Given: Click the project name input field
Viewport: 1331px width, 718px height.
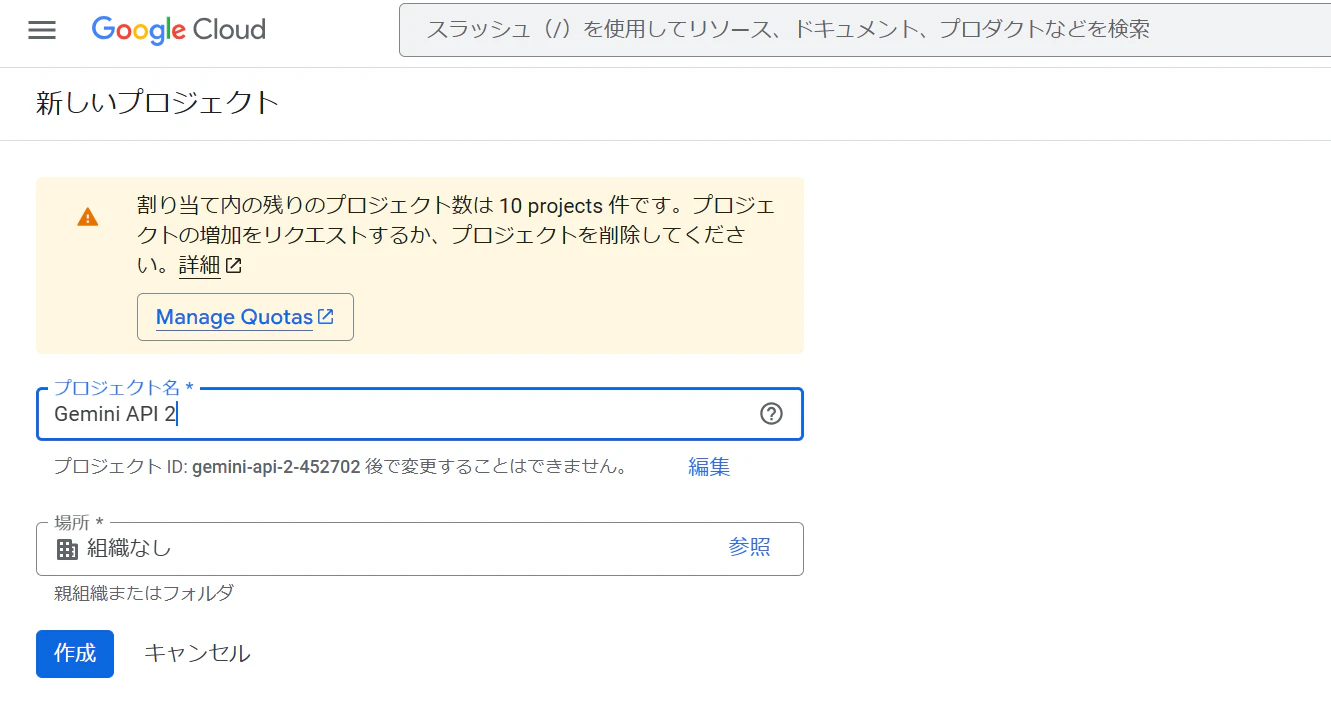Looking at the screenshot, I should pos(419,414).
